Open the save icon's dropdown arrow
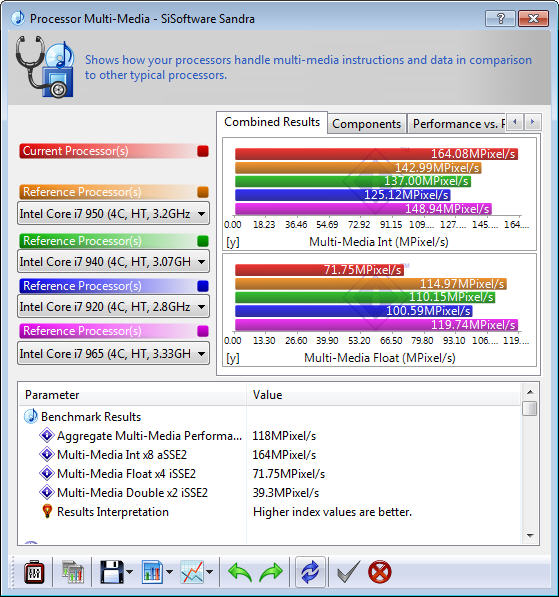 [129, 572]
